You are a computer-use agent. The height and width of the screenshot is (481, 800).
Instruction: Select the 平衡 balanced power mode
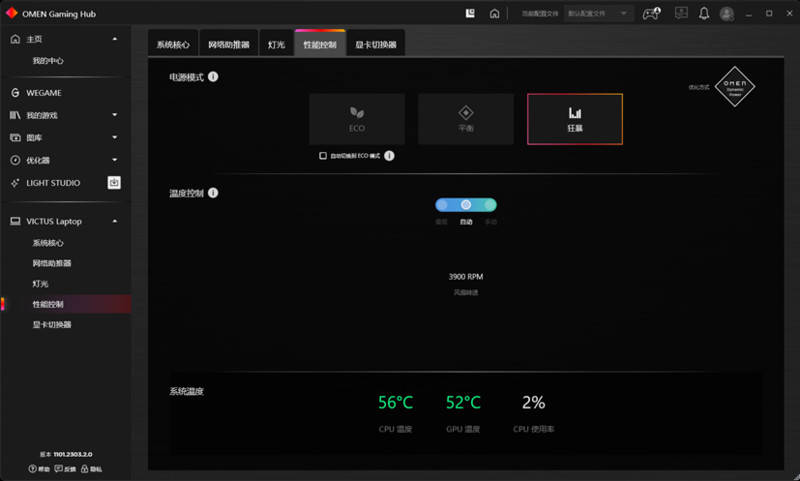tap(466, 119)
